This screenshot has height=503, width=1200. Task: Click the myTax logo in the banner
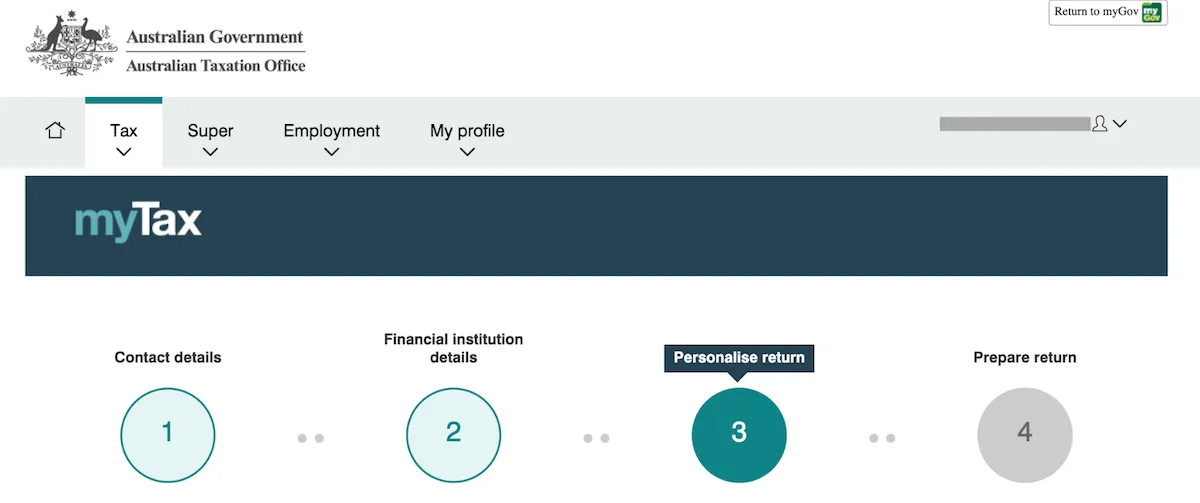(x=138, y=224)
